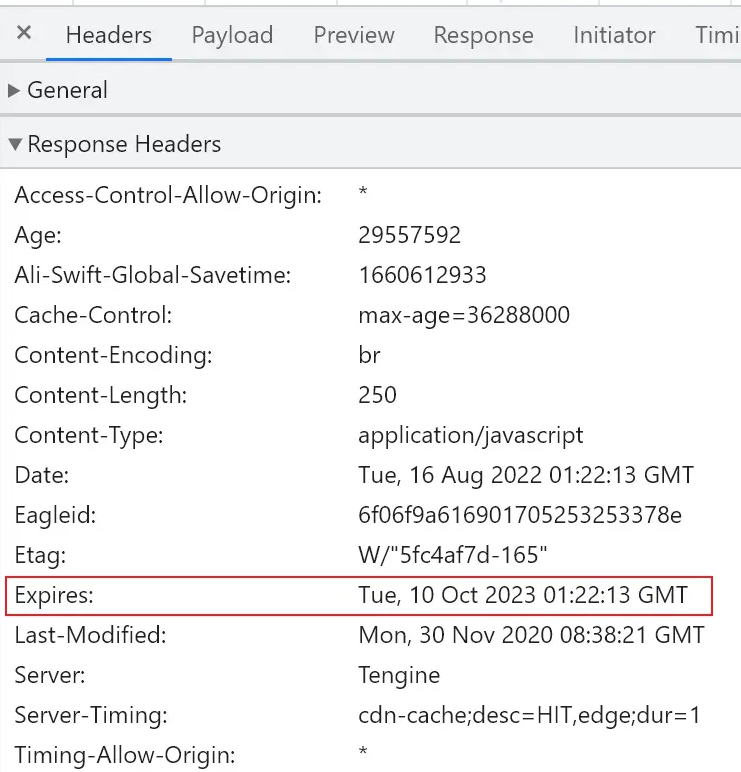Click the Etag header value

(x=452, y=555)
